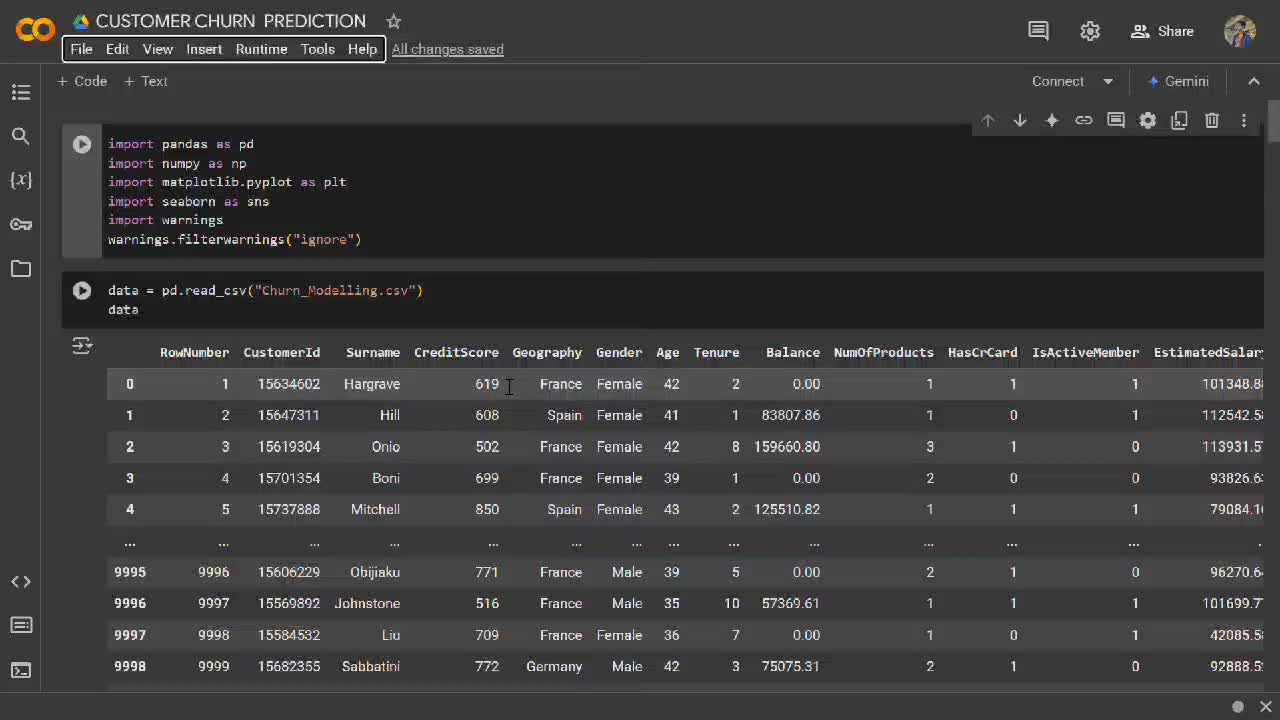This screenshot has height=720, width=1280.
Task: Open the variables {x} panel icon
Action: coord(21,180)
